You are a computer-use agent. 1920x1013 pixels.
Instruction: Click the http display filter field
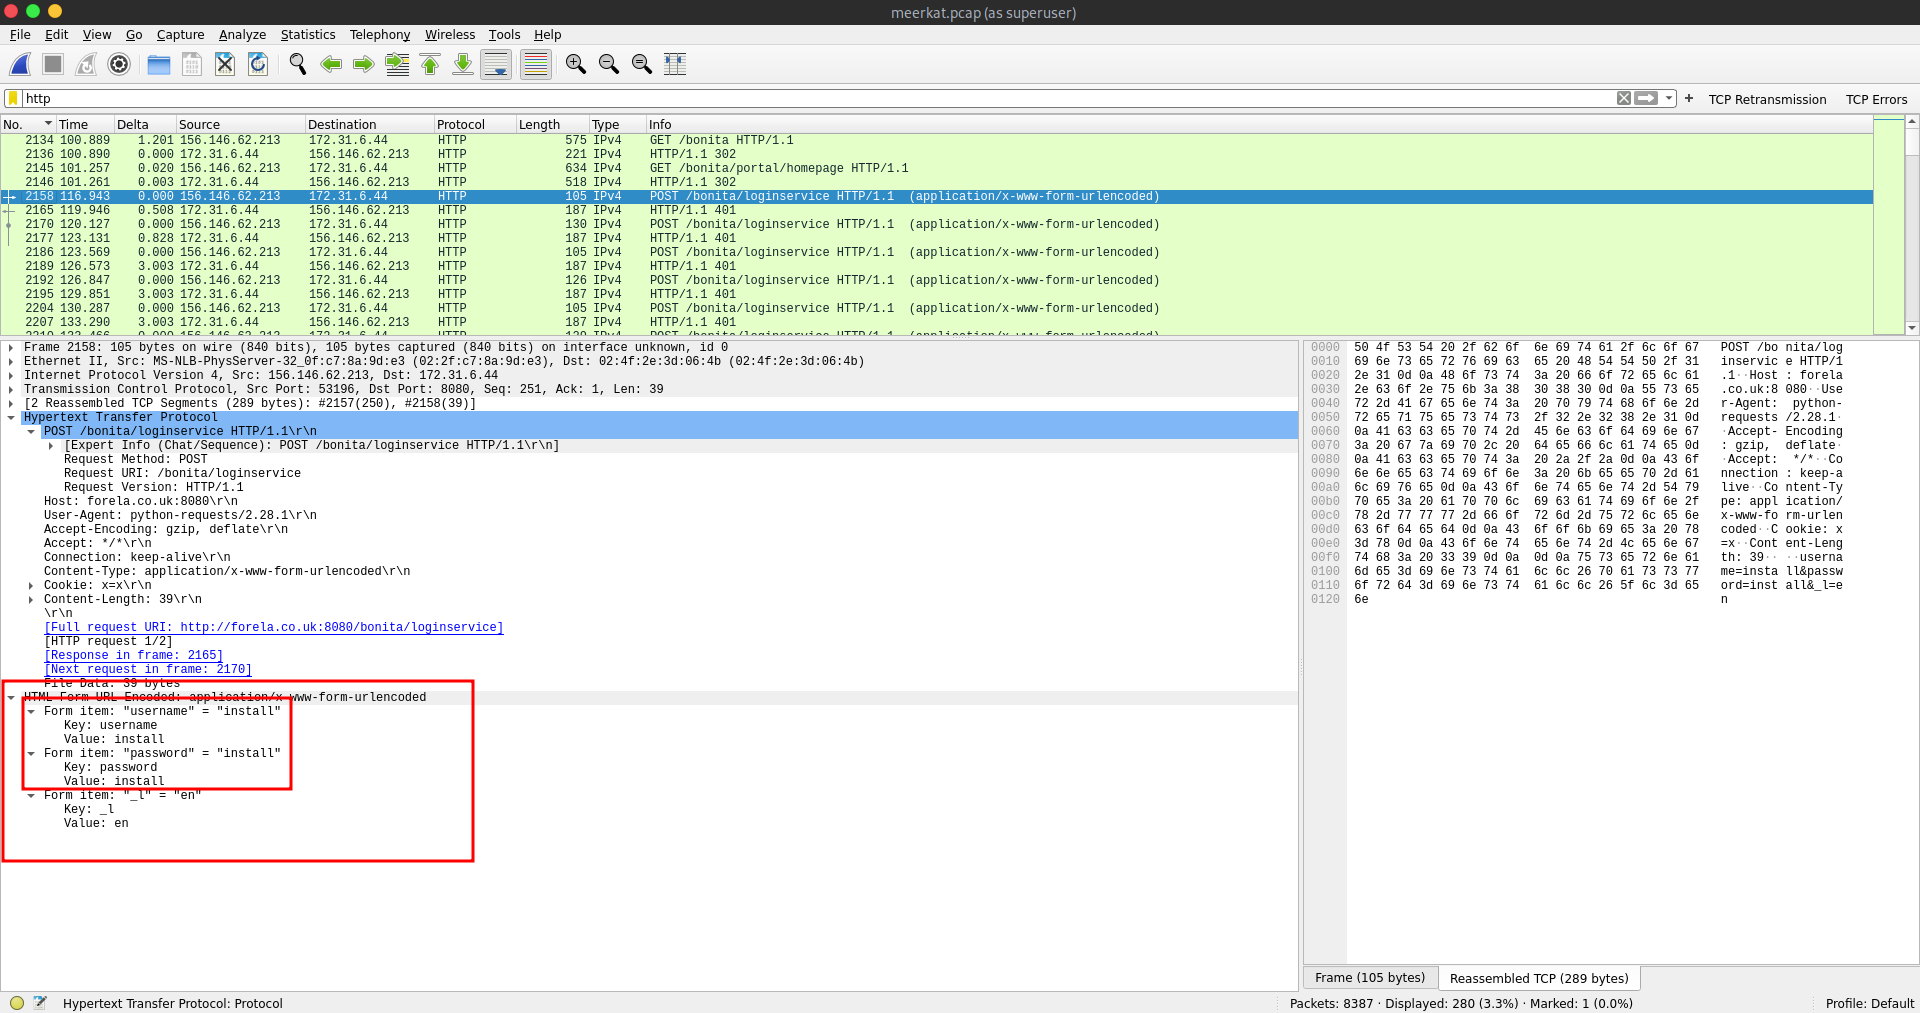800,98
